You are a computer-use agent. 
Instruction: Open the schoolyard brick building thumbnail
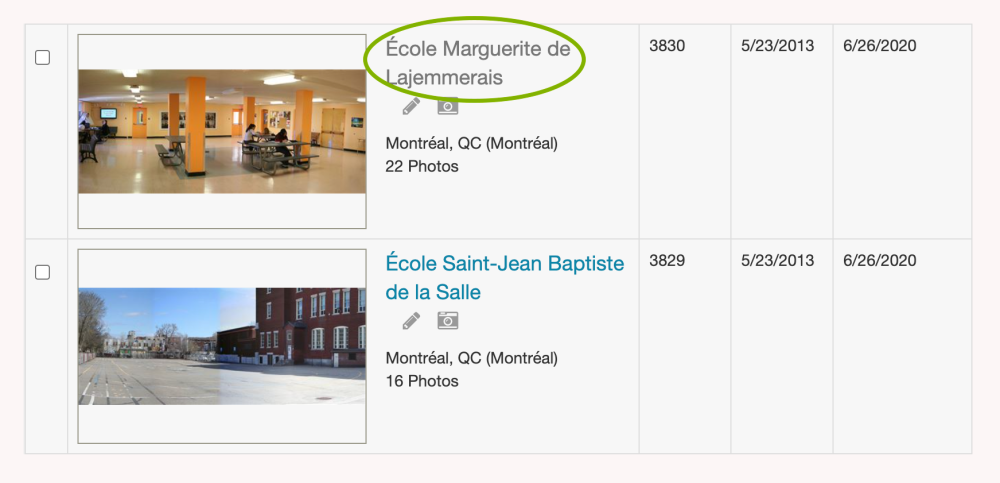coord(222,346)
